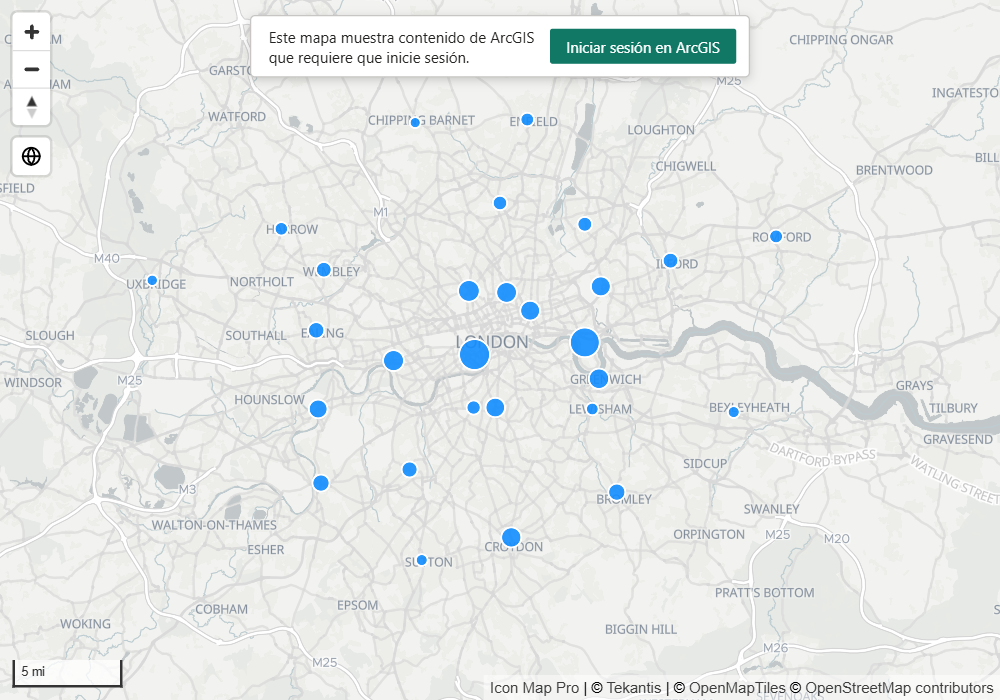Select the marker at Bromley

[x=616, y=492]
